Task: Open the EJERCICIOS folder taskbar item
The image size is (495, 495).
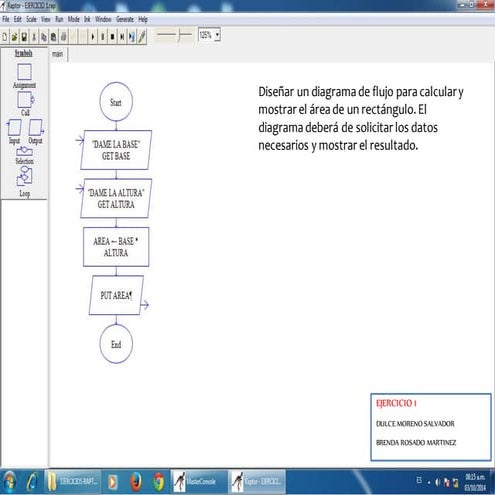Action: [73, 482]
